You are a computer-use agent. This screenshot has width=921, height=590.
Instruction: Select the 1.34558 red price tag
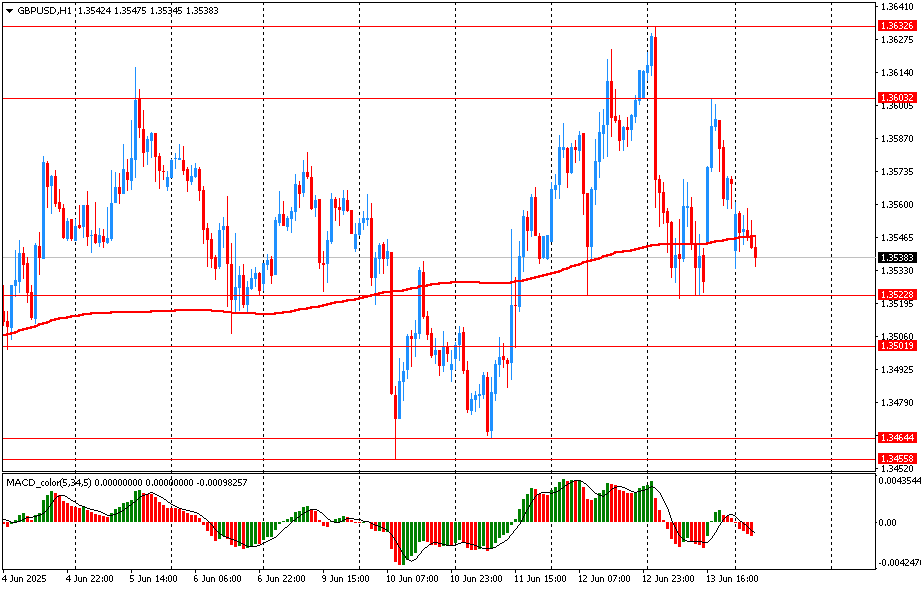[897, 459]
